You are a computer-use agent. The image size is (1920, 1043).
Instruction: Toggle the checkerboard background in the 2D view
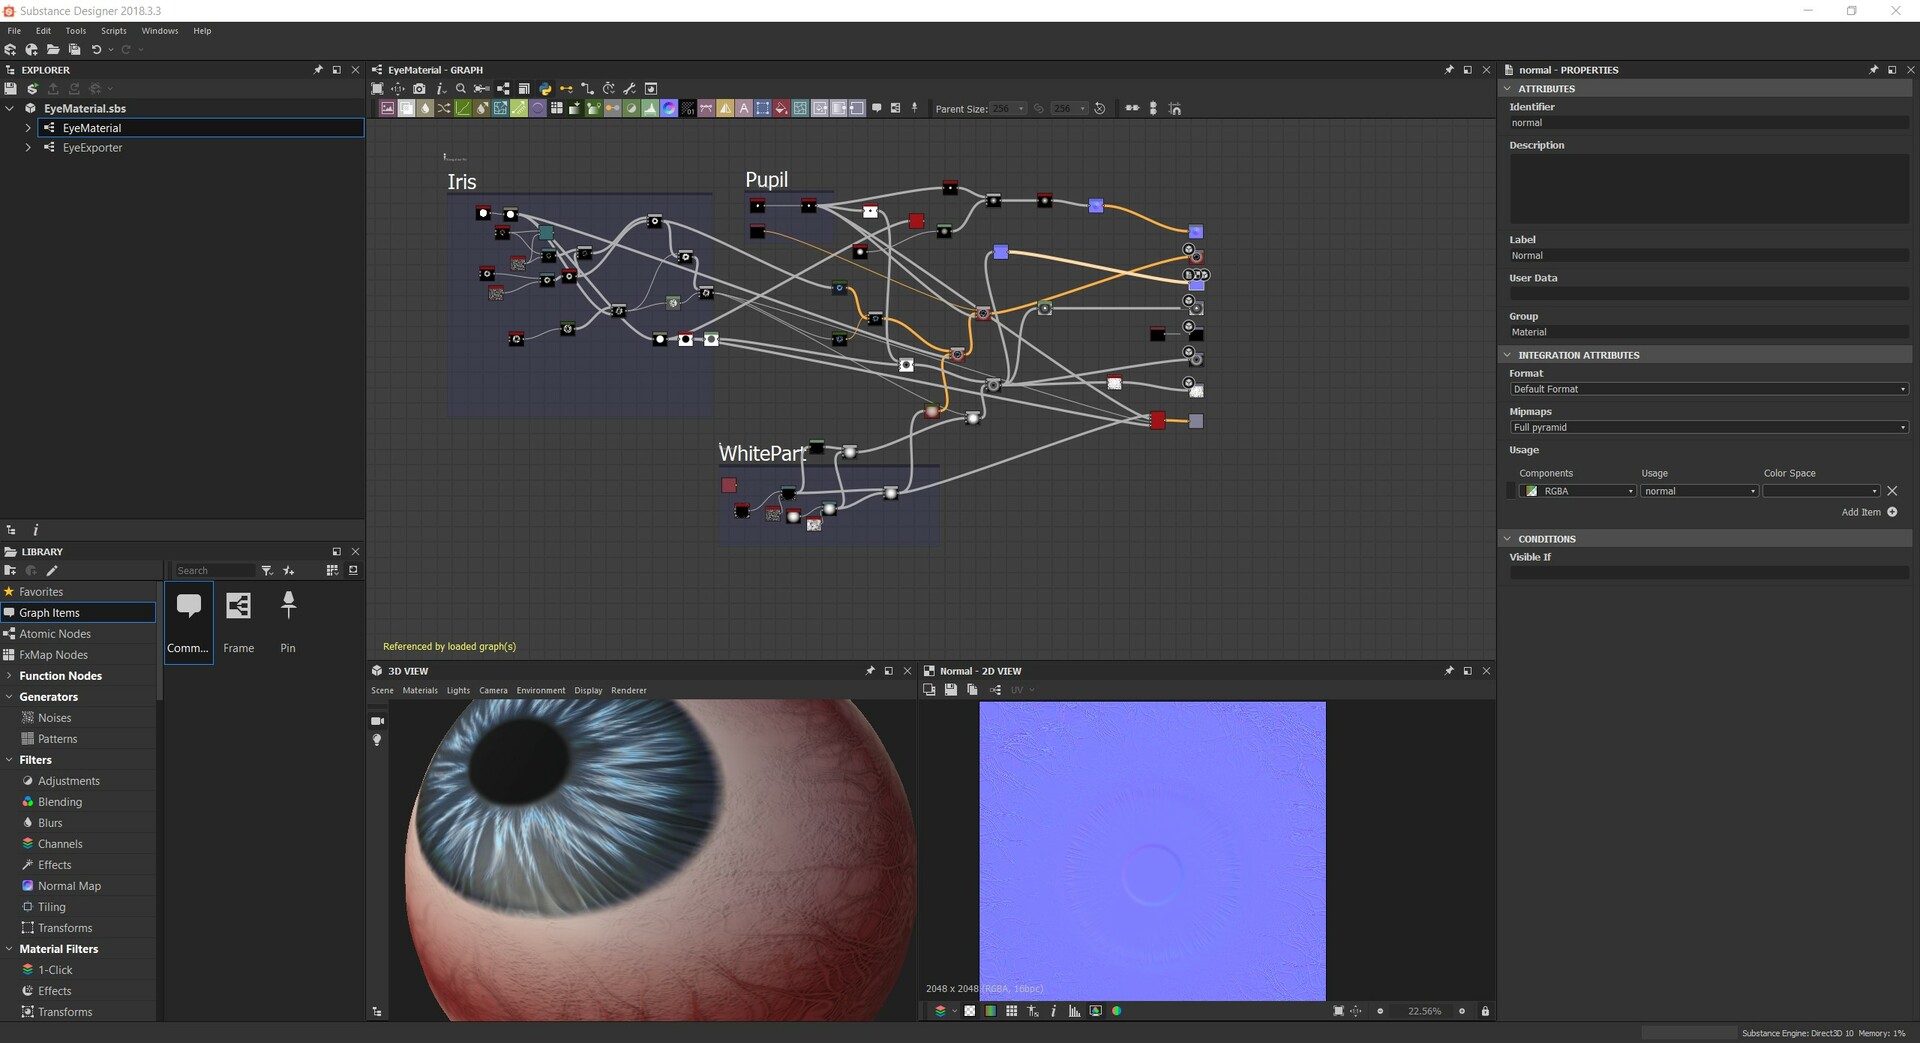pyautogui.click(x=970, y=1011)
